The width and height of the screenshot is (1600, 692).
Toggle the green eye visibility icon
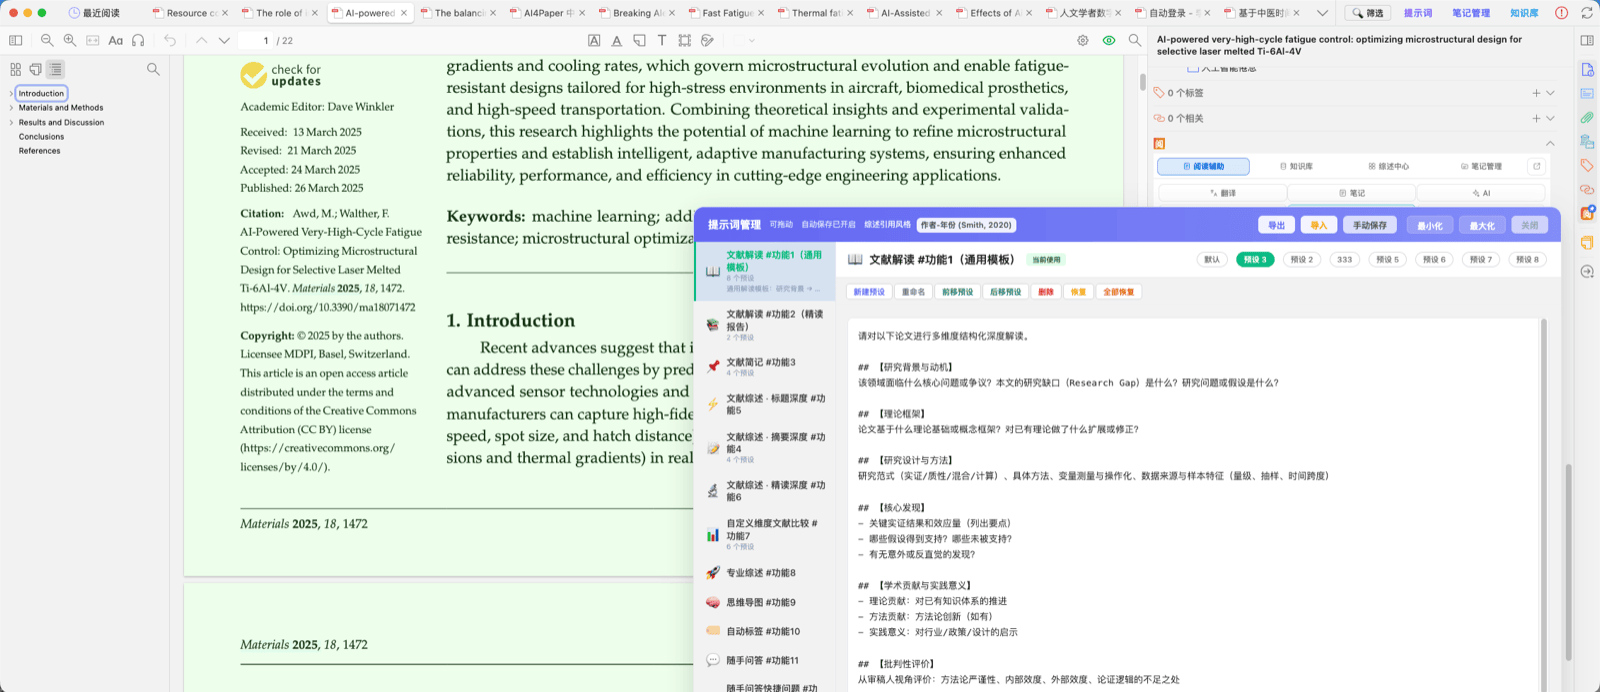tap(1109, 40)
